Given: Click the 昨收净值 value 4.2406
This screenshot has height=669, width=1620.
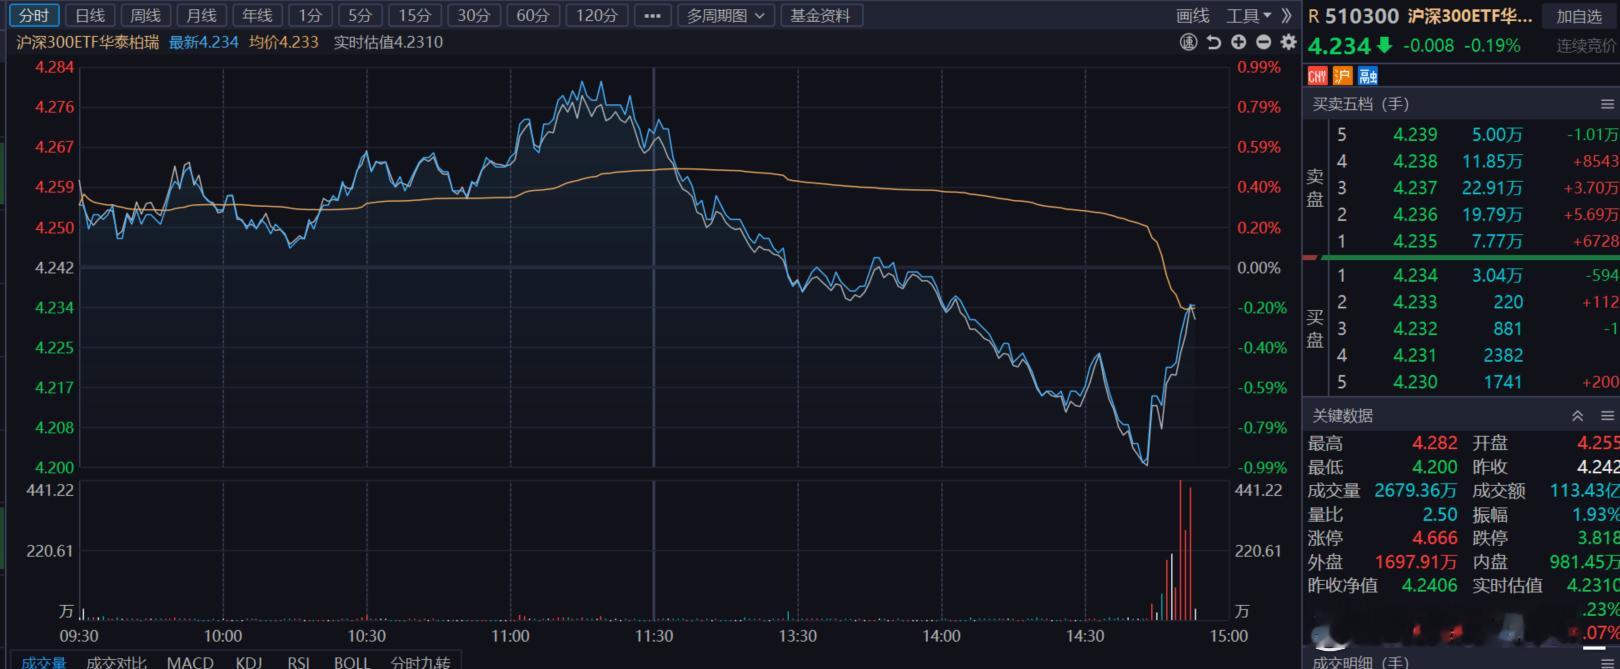Looking at the screenshot, I should pyautogui.click(x=1429, y=585).
